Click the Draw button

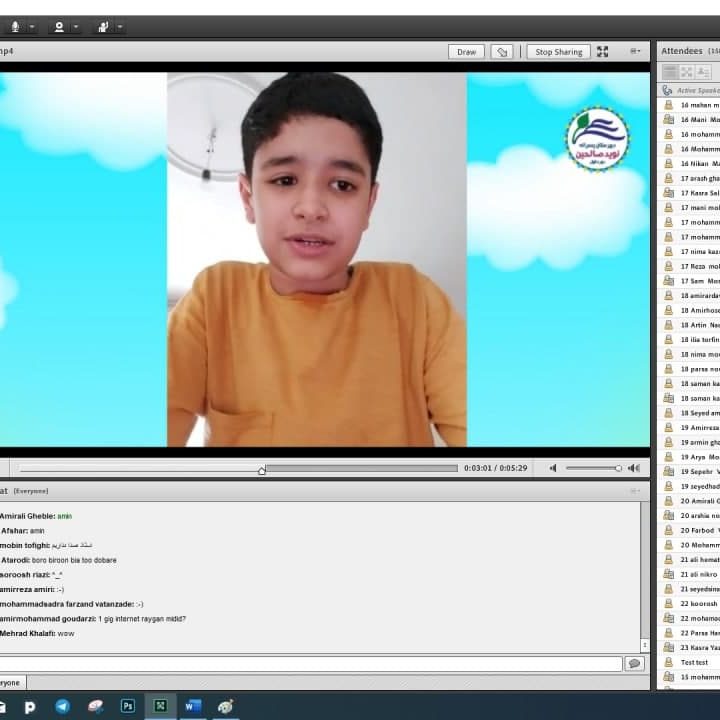point(466,52)
